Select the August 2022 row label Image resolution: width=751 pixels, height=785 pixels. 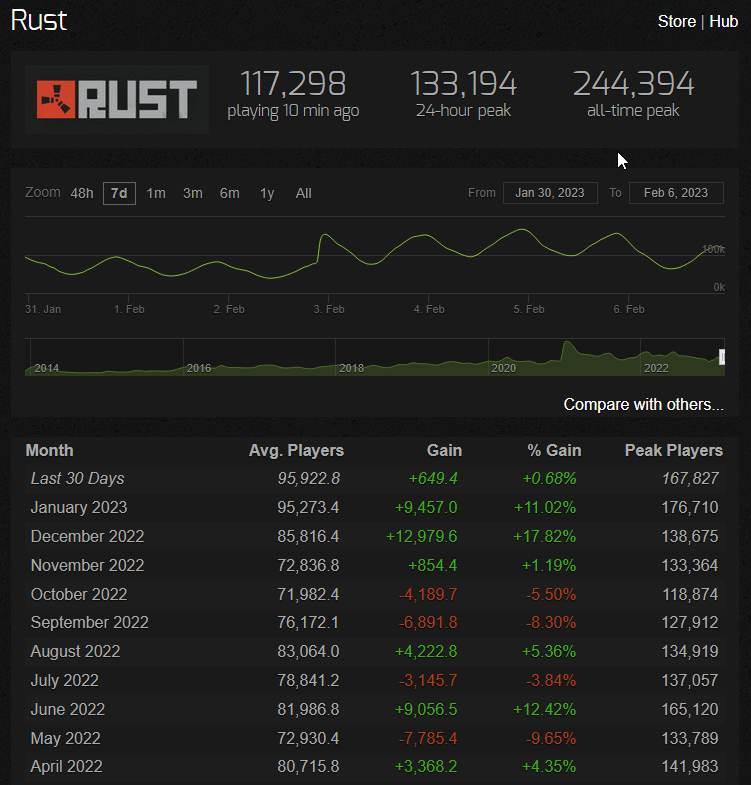(x=76, y=652)
